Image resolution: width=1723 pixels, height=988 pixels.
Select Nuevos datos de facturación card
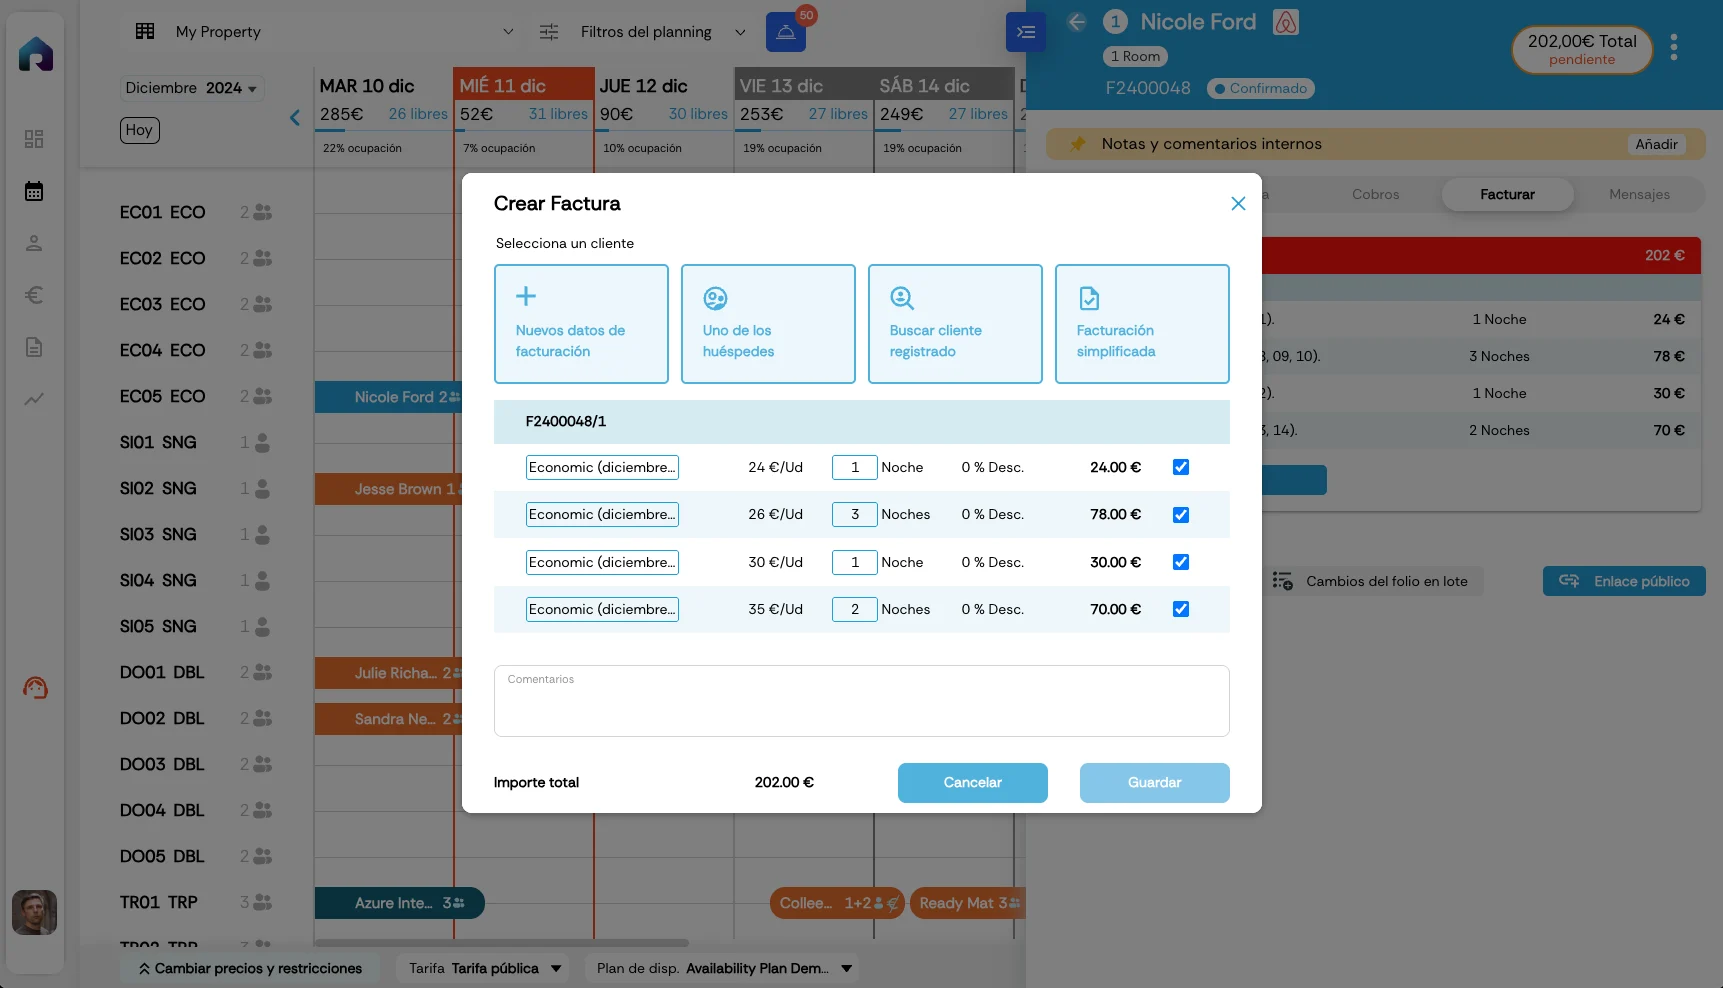581,324
